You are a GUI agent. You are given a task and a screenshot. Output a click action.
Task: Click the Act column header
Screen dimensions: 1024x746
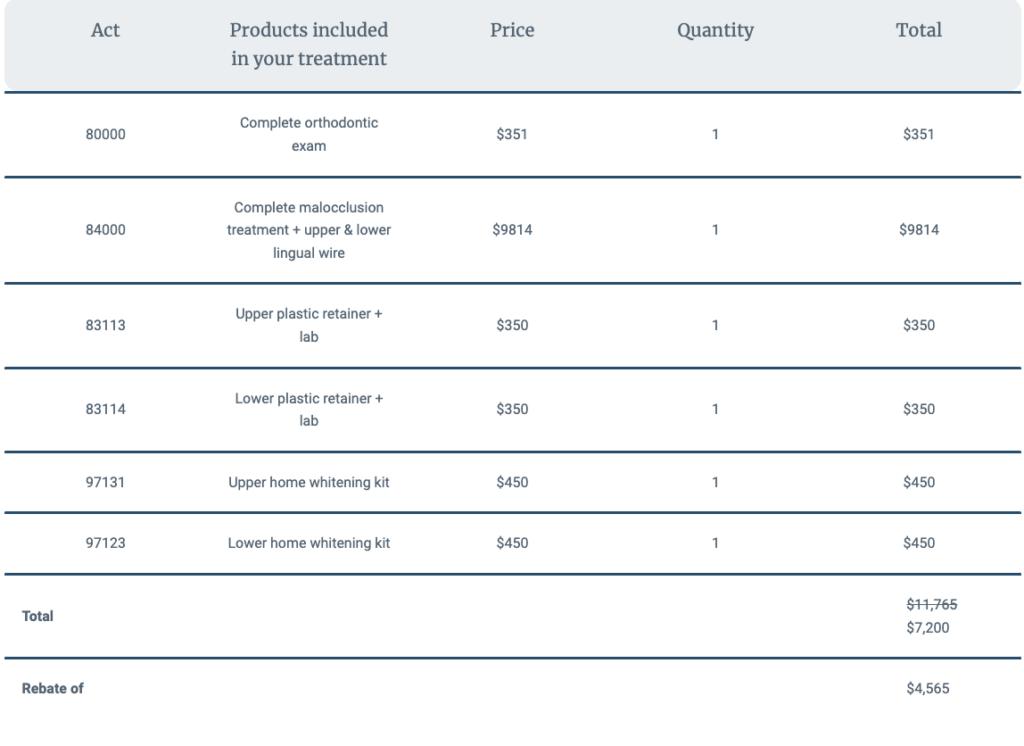[105, 30]
